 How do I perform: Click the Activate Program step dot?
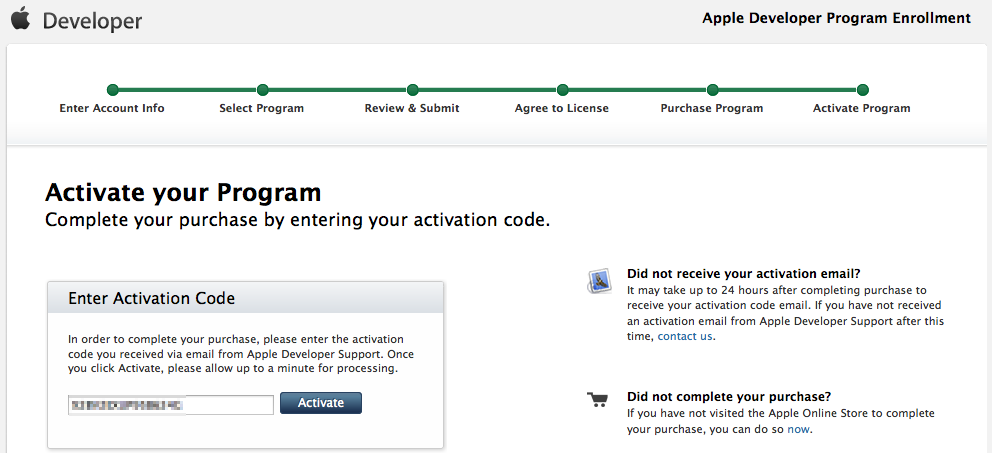click(862, 90)
